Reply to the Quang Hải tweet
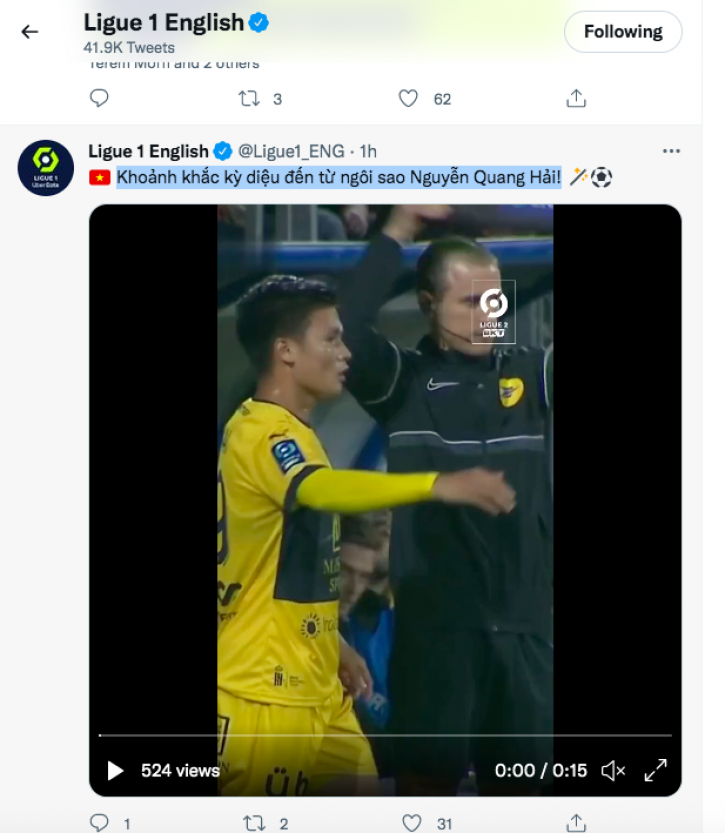 point(99,822)
